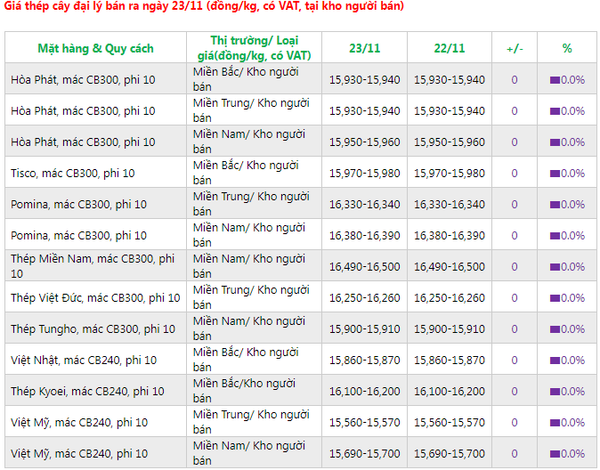Click the 0.0% value in Thép Việt Đức row

click(x=573, y=298)
